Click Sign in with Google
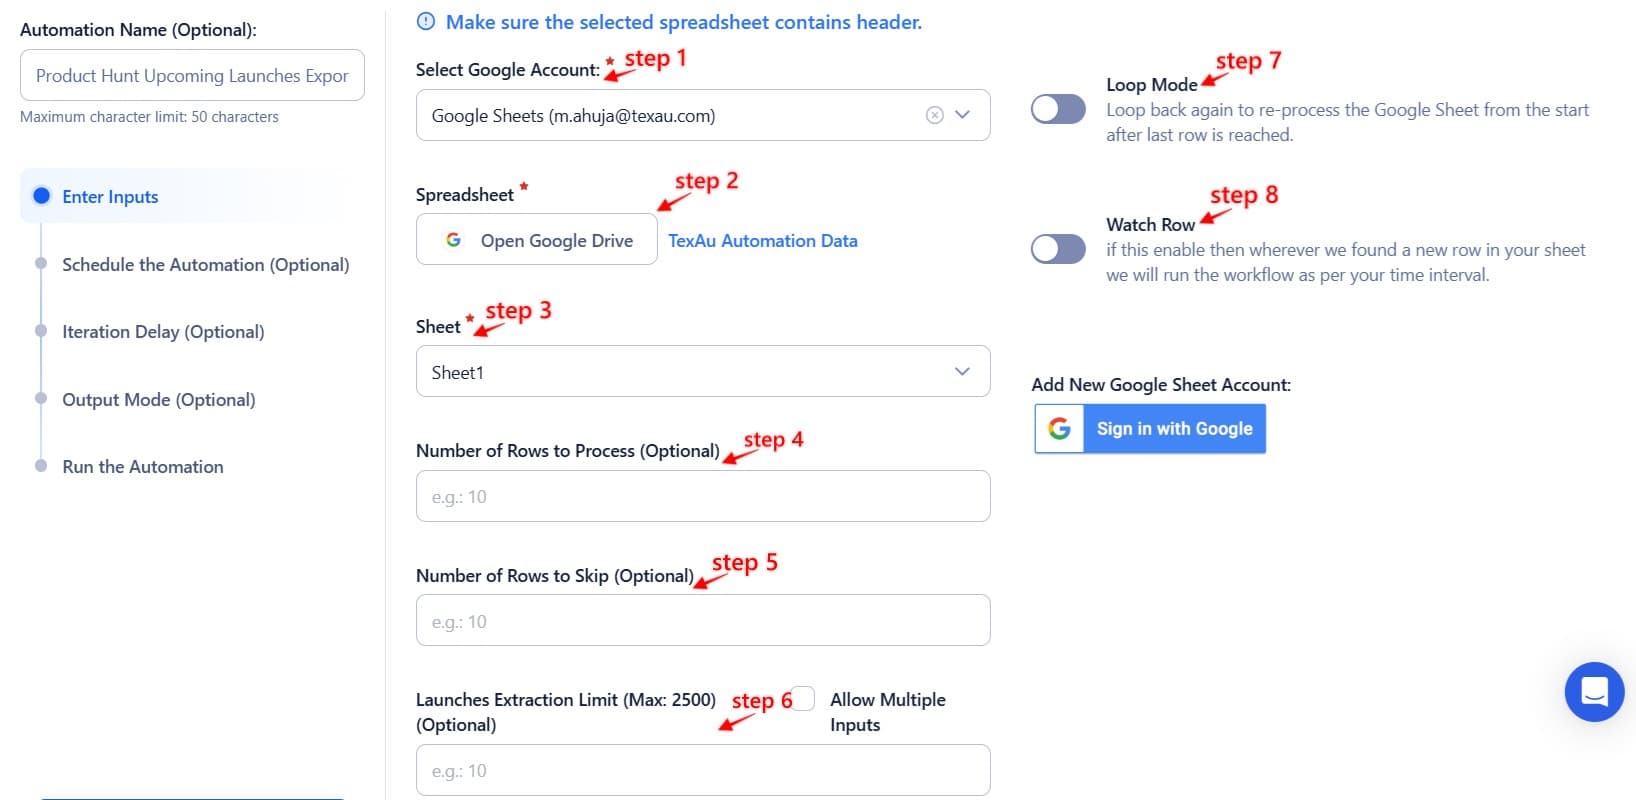The image size is (1636, 800). tap(1175, 428)
